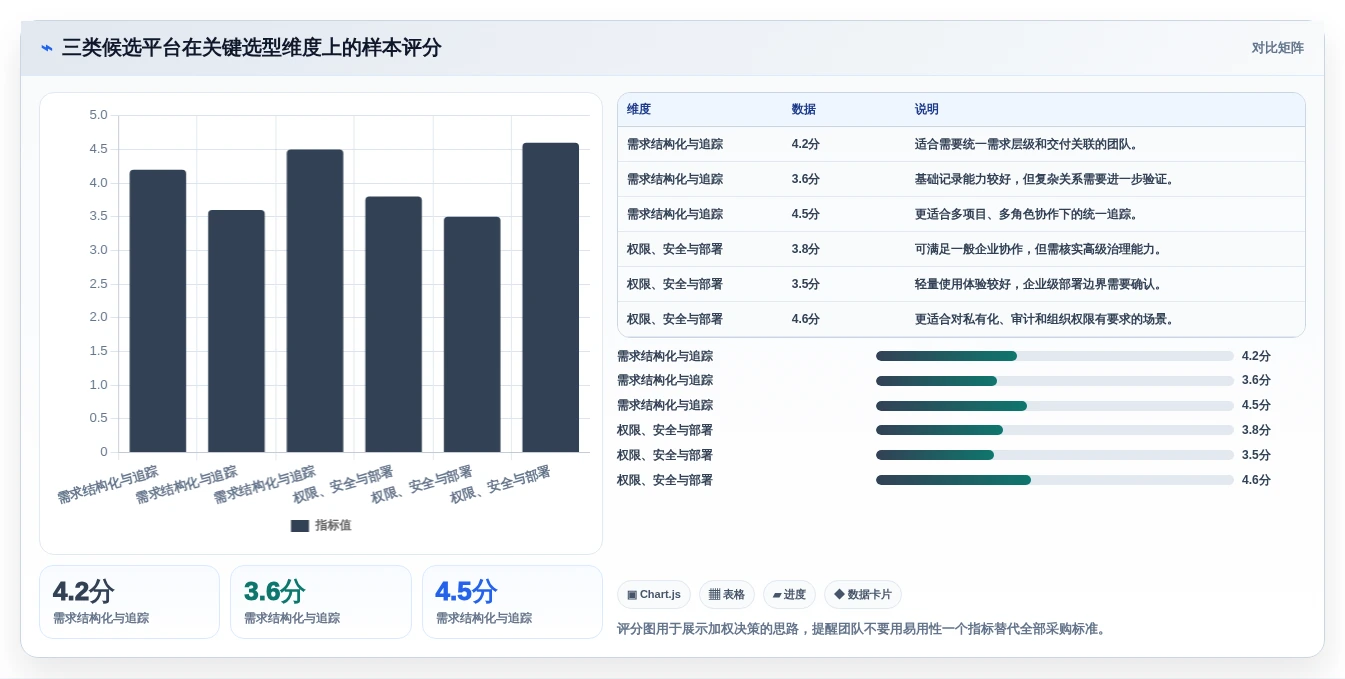The image size is (1345, 679).
Task: Select table cell 基础记录能力较好，但复杂关系需要进一步验证。
Action: pos(1044,179)
